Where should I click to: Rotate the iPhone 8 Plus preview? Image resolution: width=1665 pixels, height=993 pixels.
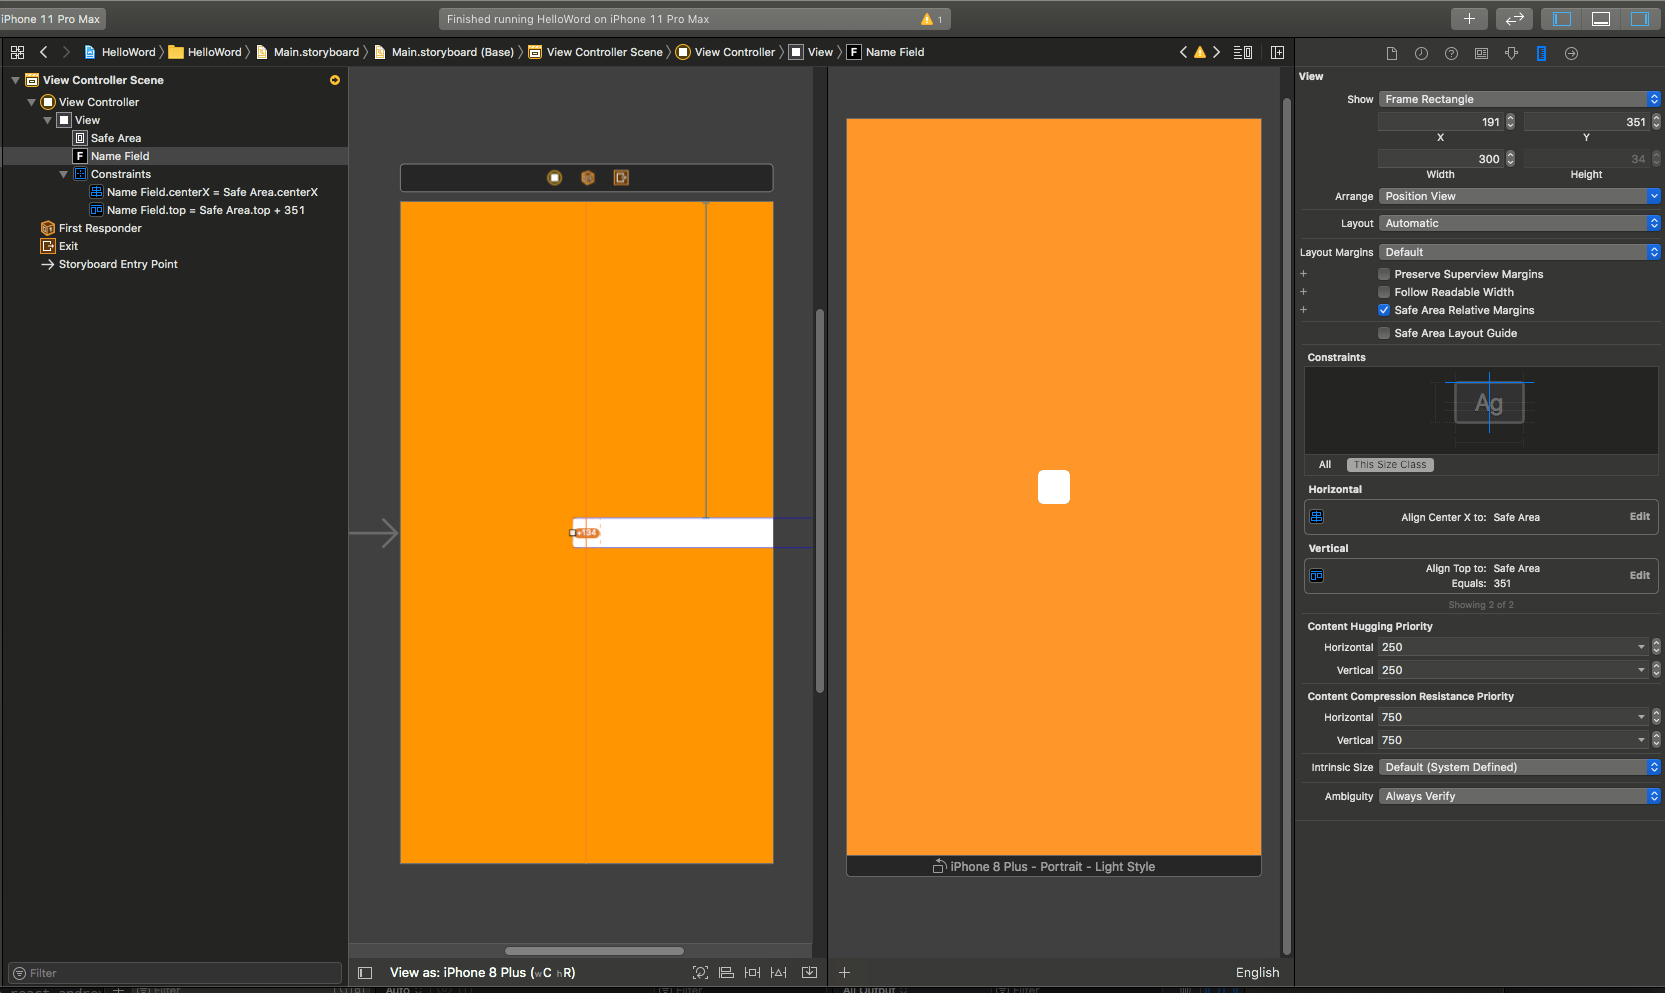click(939, 866)
